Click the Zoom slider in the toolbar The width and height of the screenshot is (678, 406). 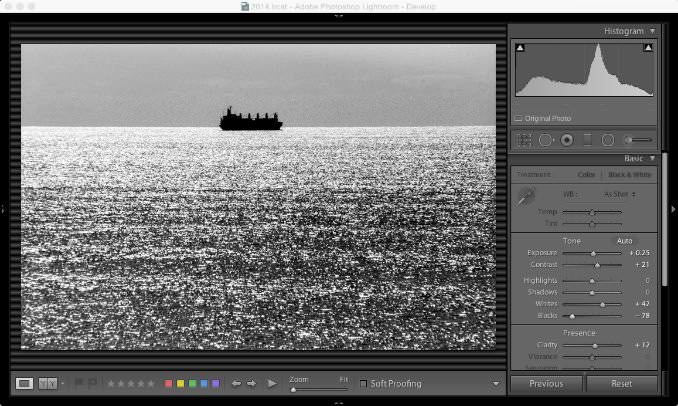pyautogui.click(x=320, y=390)
